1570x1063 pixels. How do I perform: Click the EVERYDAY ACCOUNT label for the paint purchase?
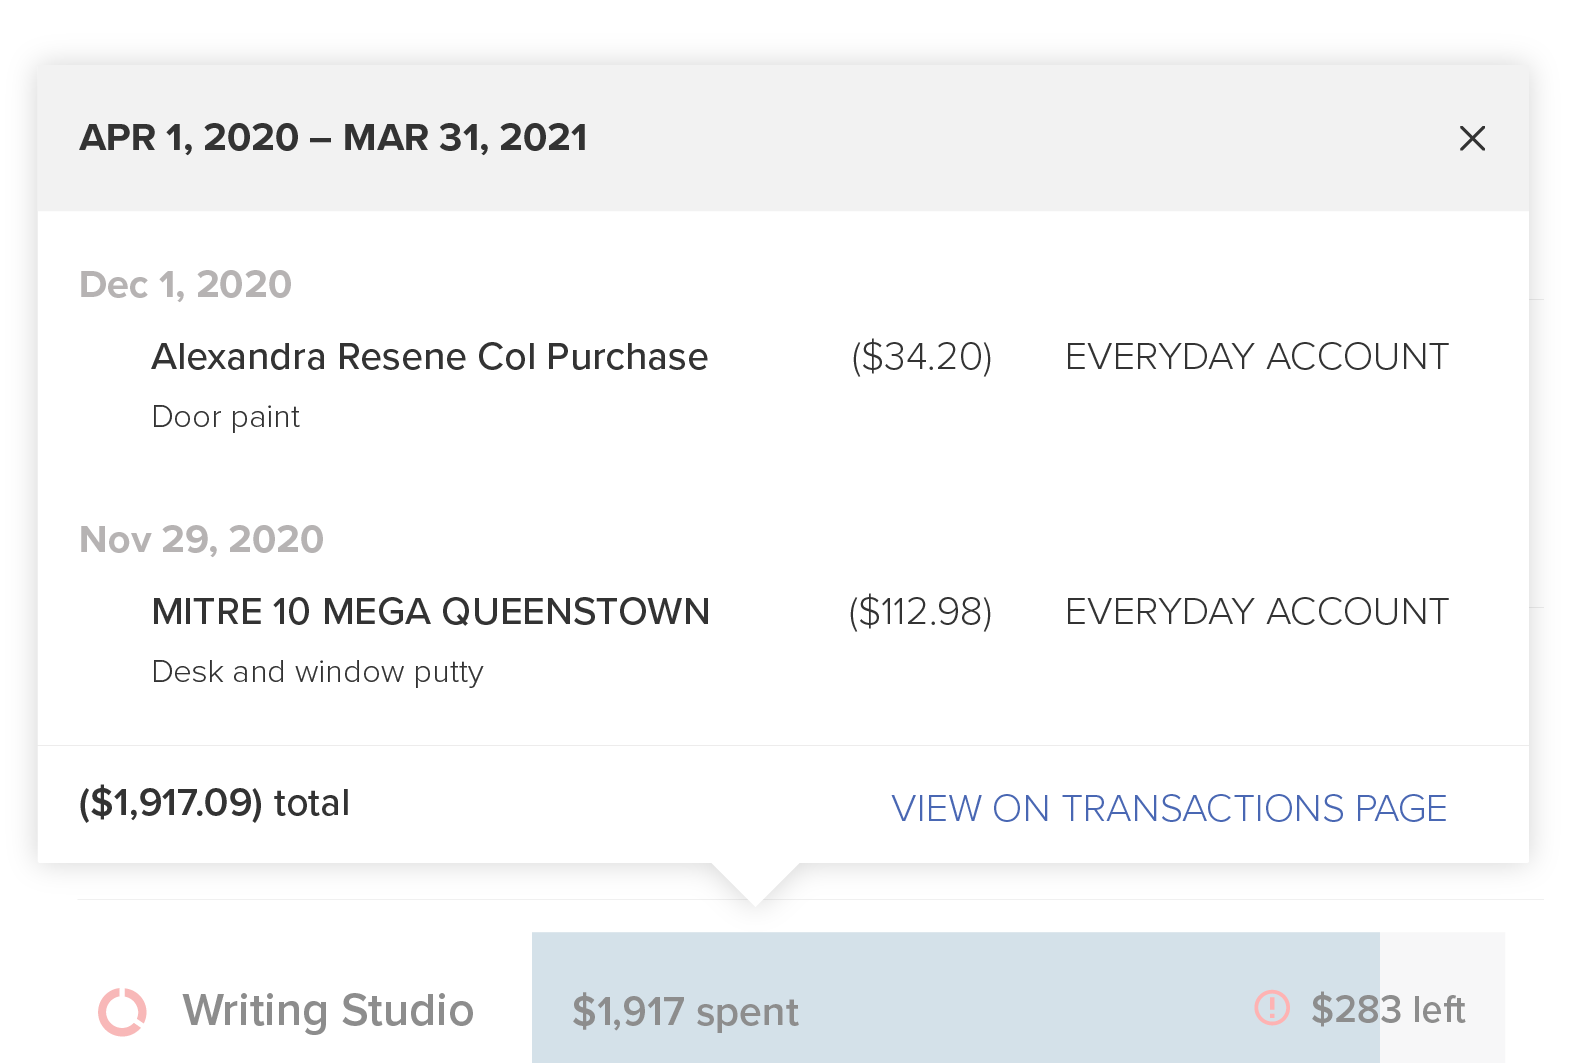pos(1256,356)
